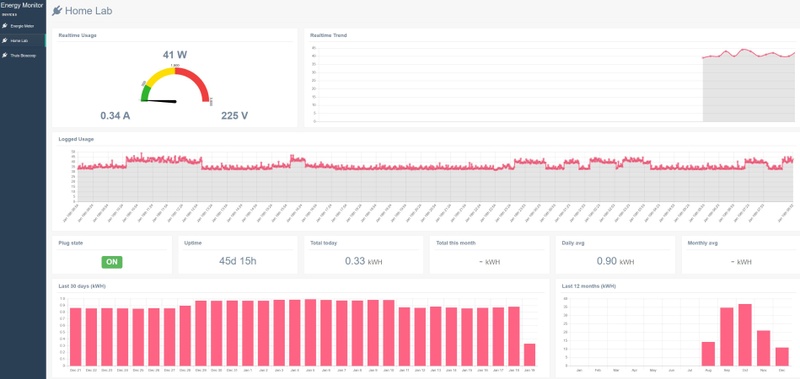This screenshot has width=800, height=379.
Task: Click the Aug bar in the 12 months chart
Action: pos(708,354)
